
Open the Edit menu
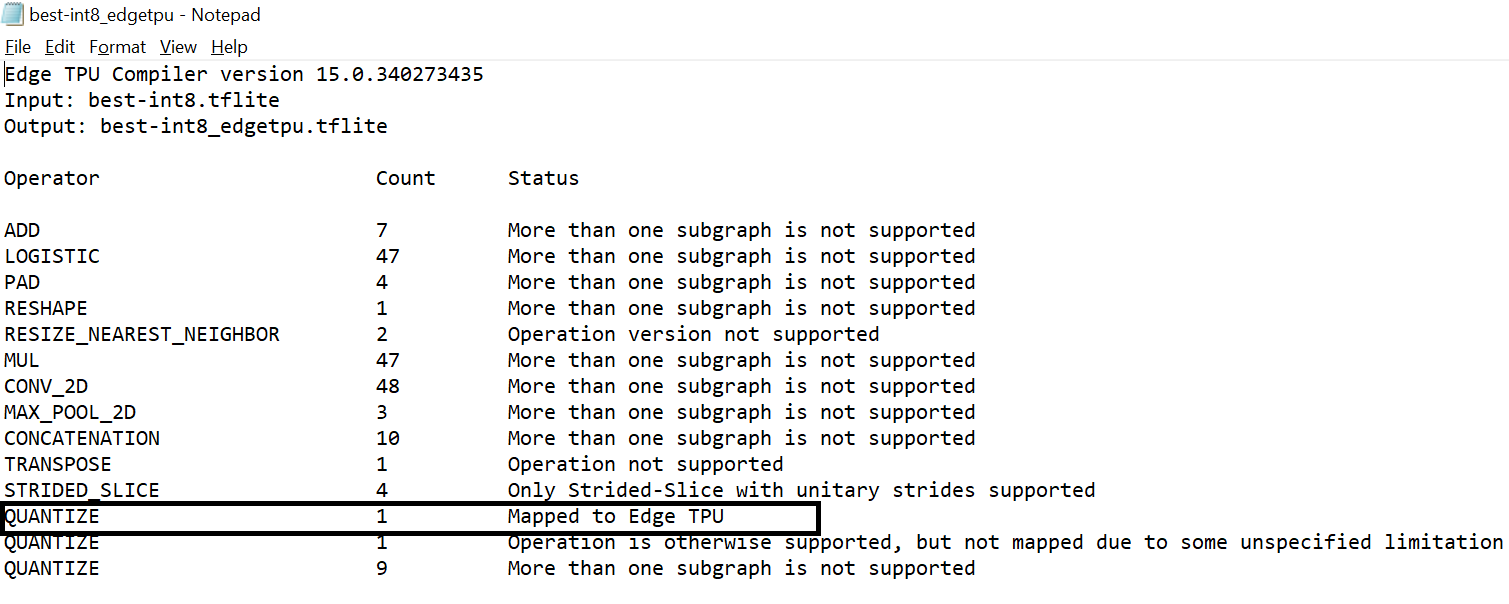pos(60,46)
